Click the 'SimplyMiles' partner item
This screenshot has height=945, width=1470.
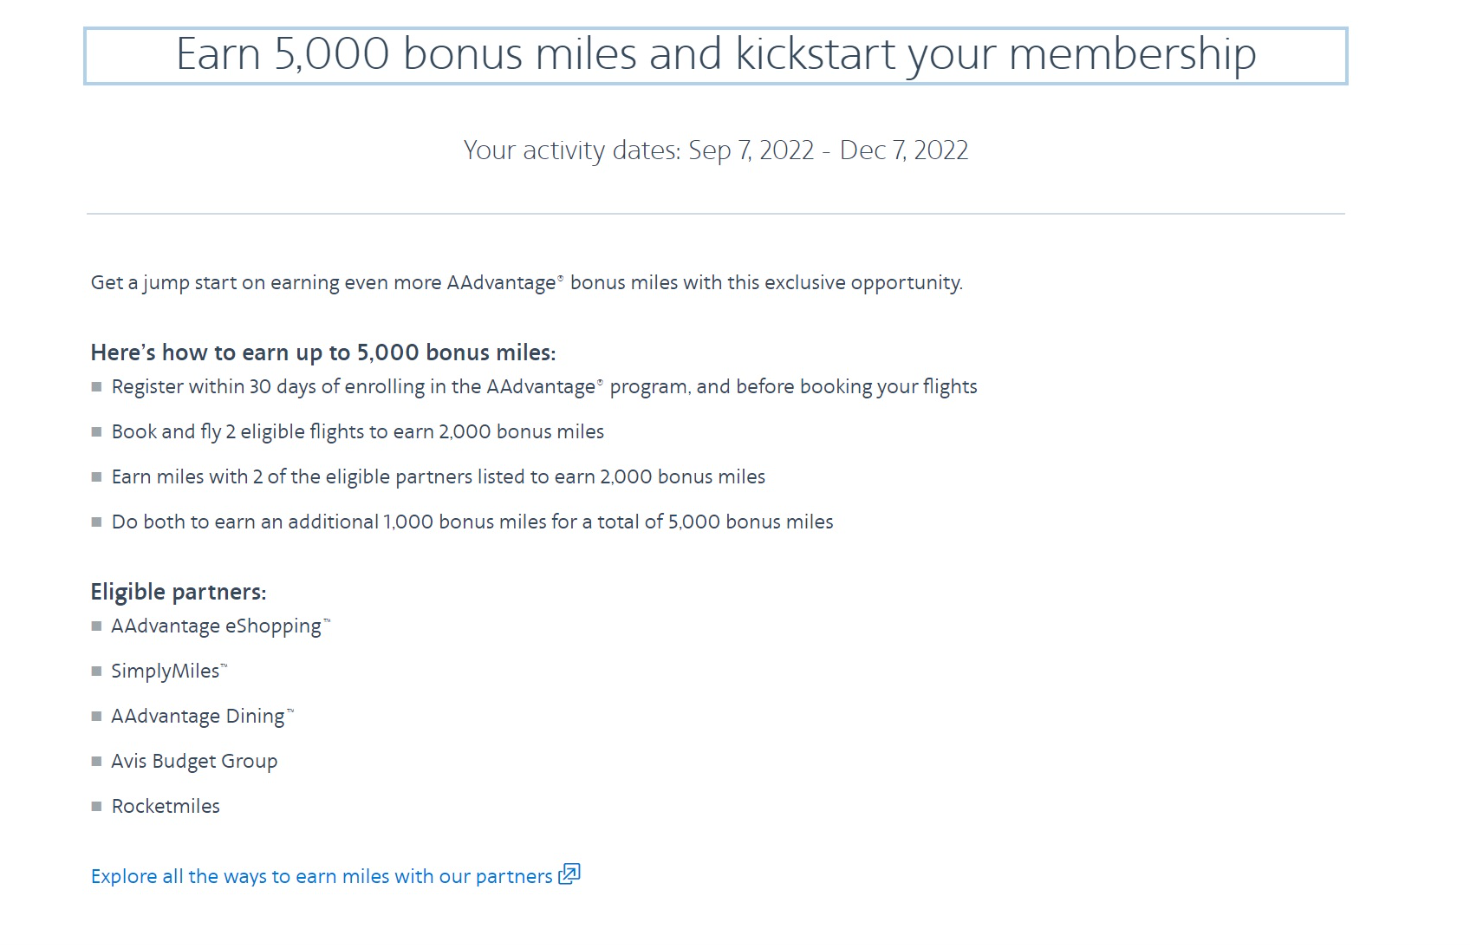pos(169,671)
